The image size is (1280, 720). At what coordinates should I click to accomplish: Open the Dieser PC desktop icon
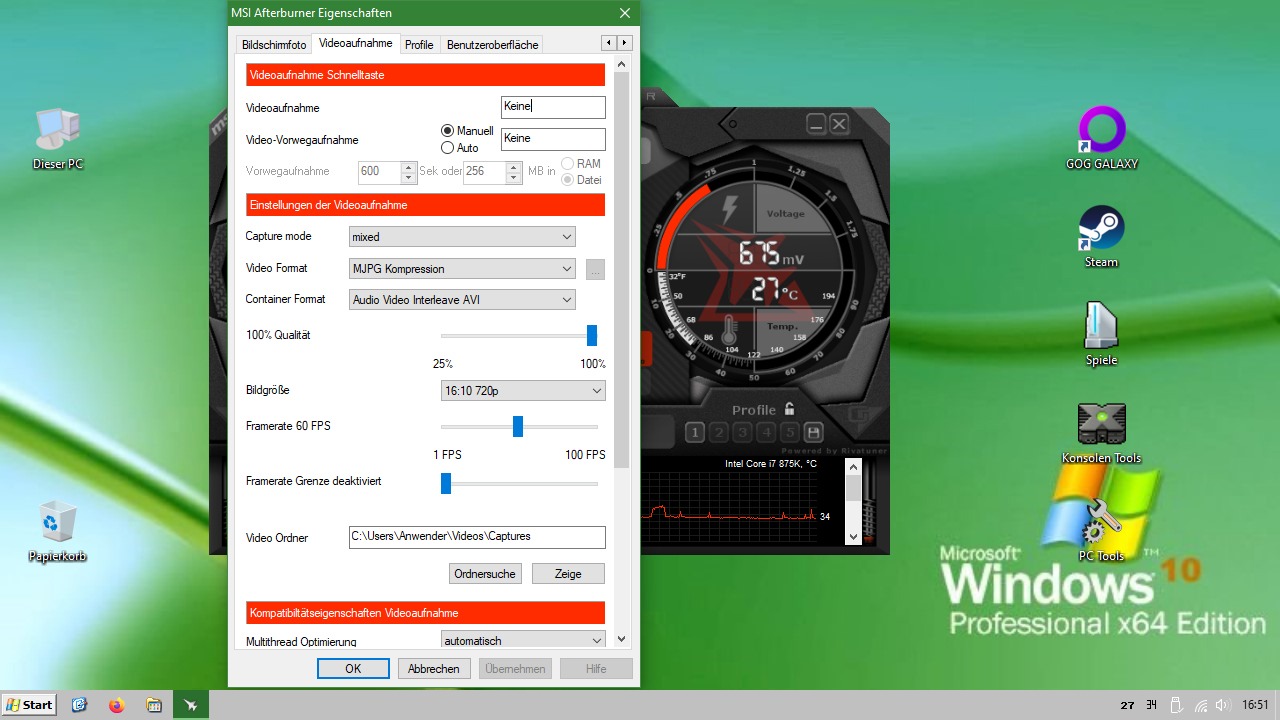[x=58, y=137]
